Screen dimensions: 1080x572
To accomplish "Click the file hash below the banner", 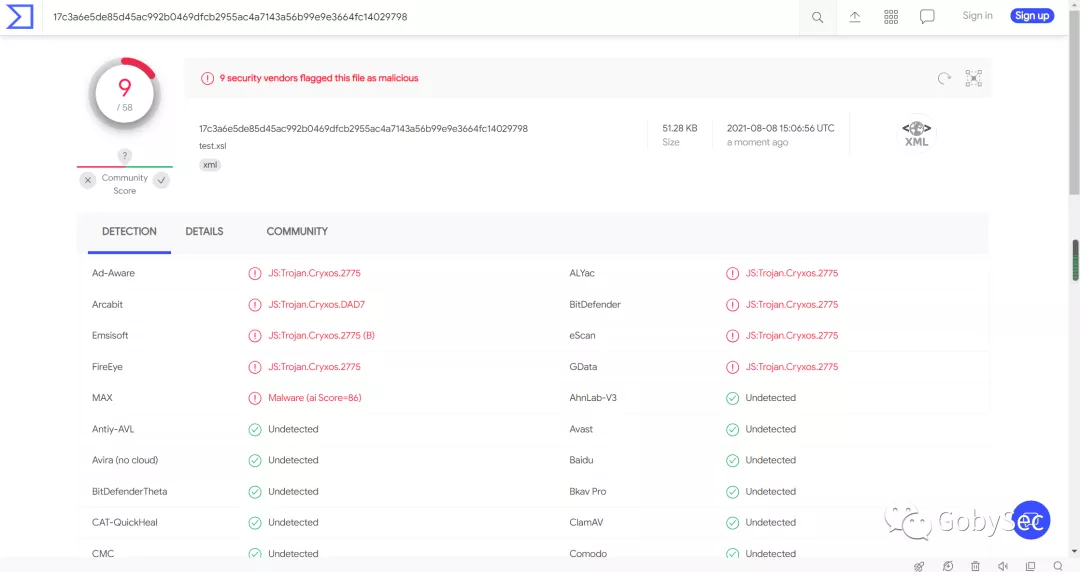I will pos(363,129).
